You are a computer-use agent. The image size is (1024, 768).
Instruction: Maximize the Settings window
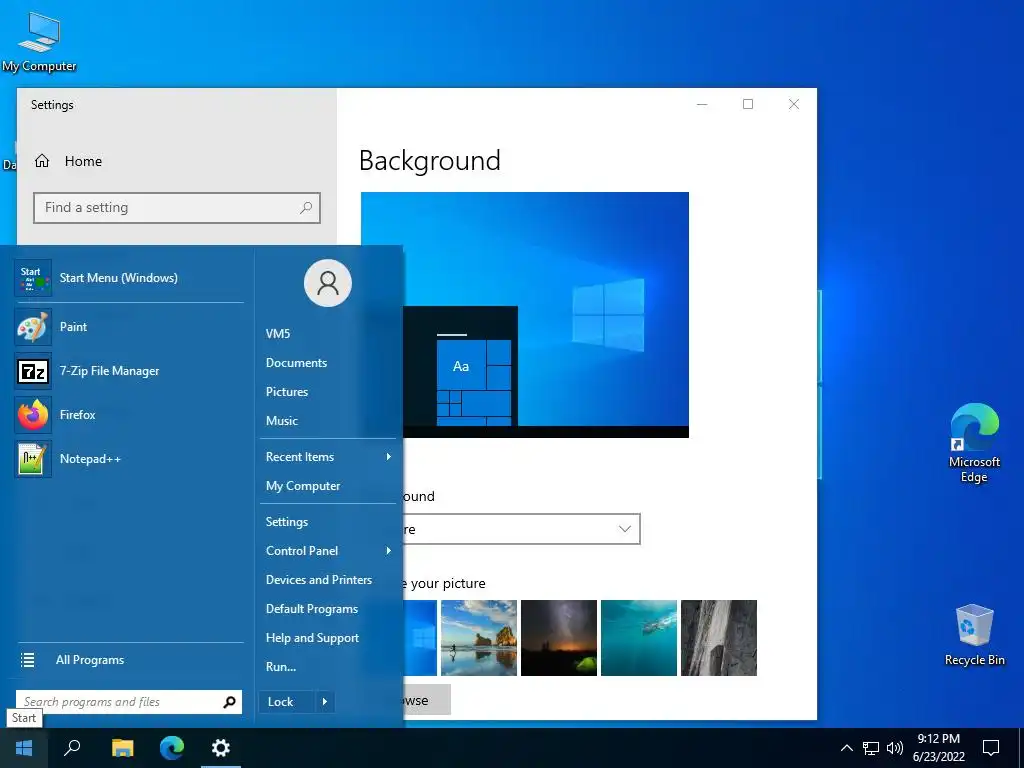point(748,104)
